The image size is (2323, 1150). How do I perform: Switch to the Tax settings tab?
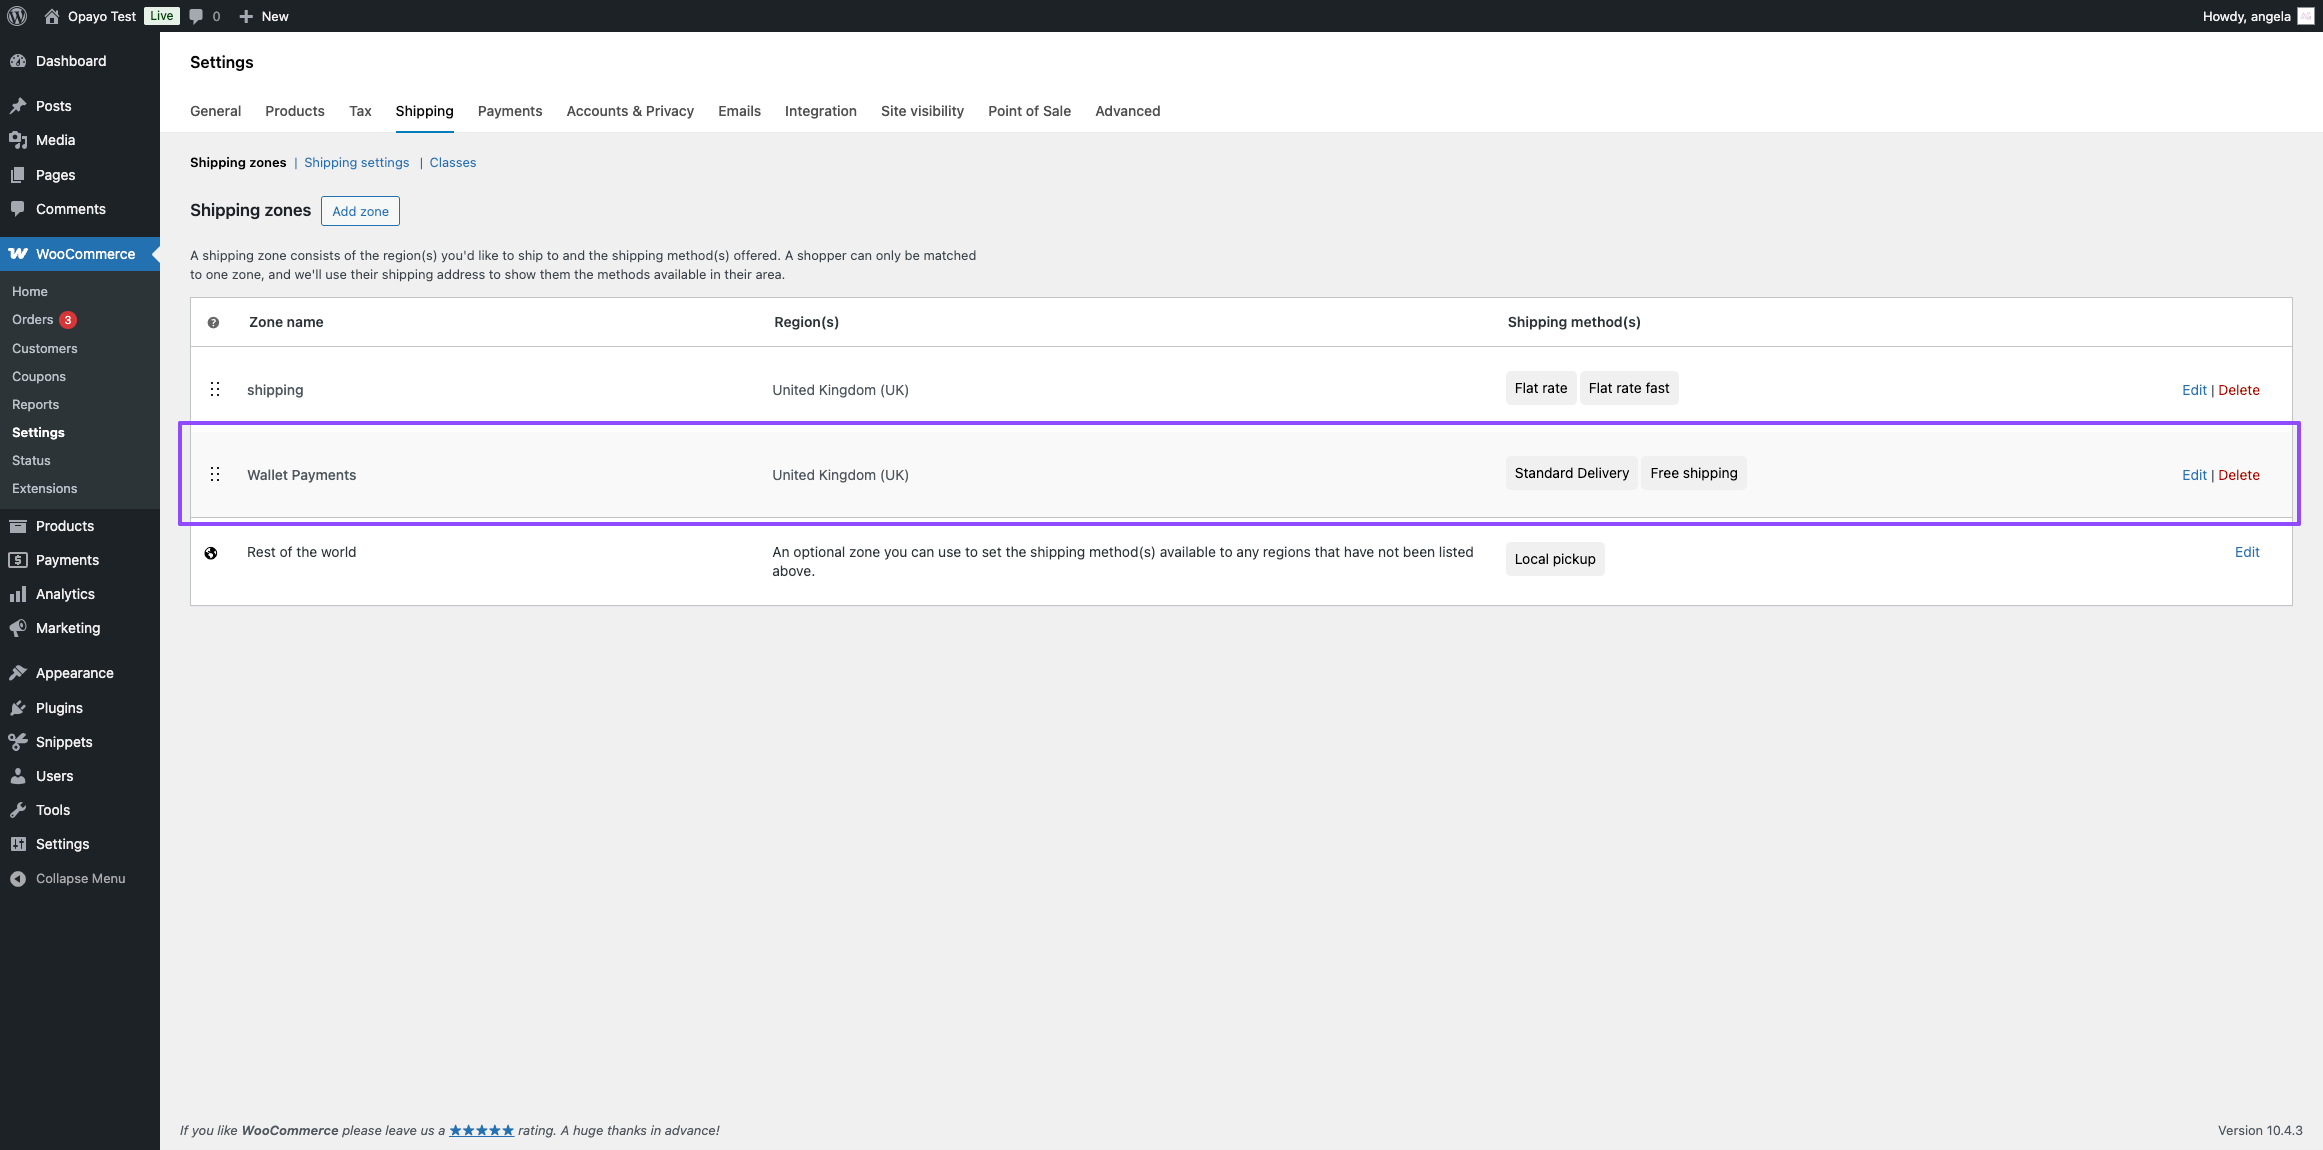[360, 111]
